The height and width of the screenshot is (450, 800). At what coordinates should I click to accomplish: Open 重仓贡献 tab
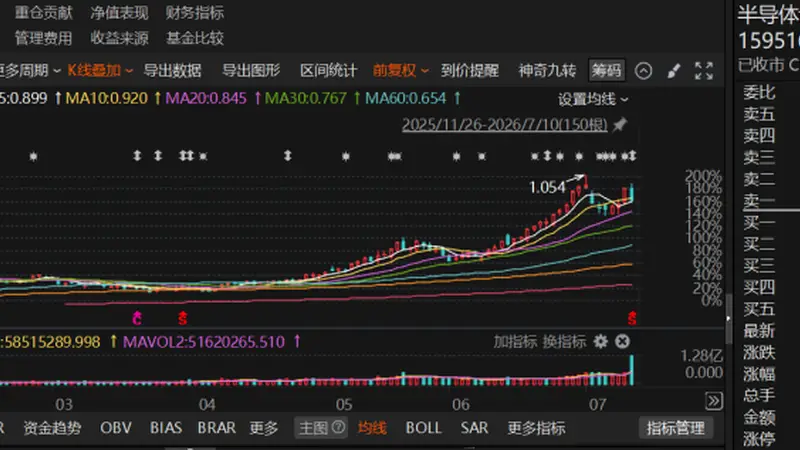44,13
